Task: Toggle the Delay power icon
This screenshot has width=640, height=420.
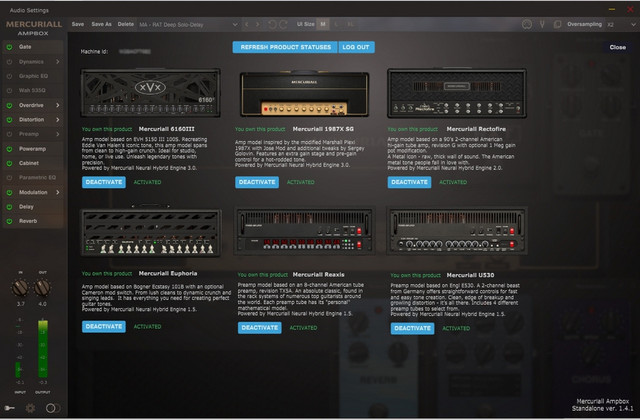Action: (9, 207)
